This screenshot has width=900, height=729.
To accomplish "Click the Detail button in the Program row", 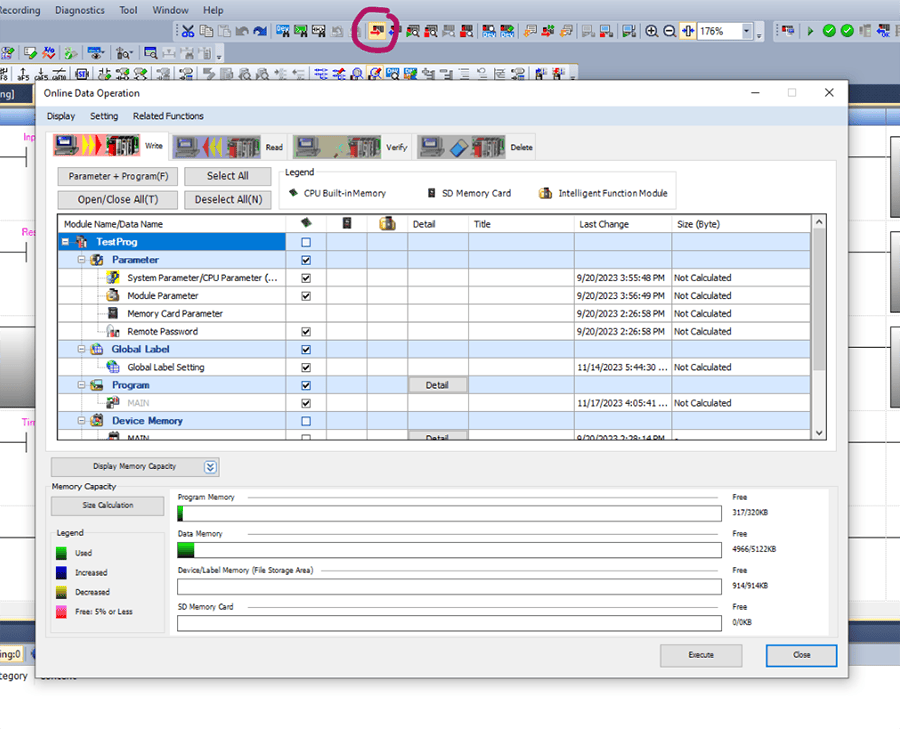I will [x=437, y=385].
